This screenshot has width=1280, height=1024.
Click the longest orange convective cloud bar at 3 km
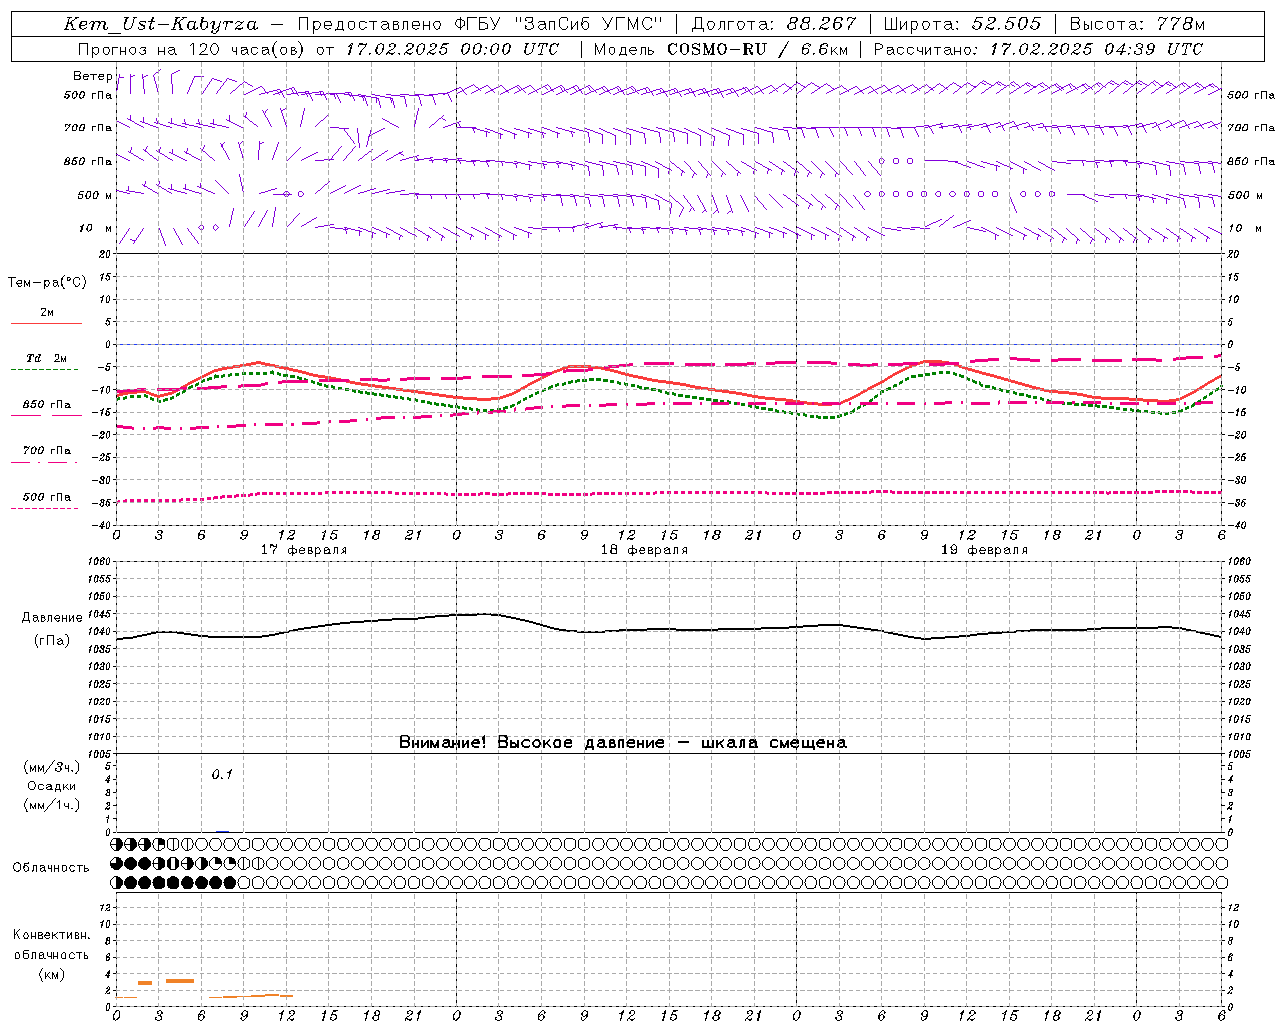pyautogui.click(x=180, y=981)
